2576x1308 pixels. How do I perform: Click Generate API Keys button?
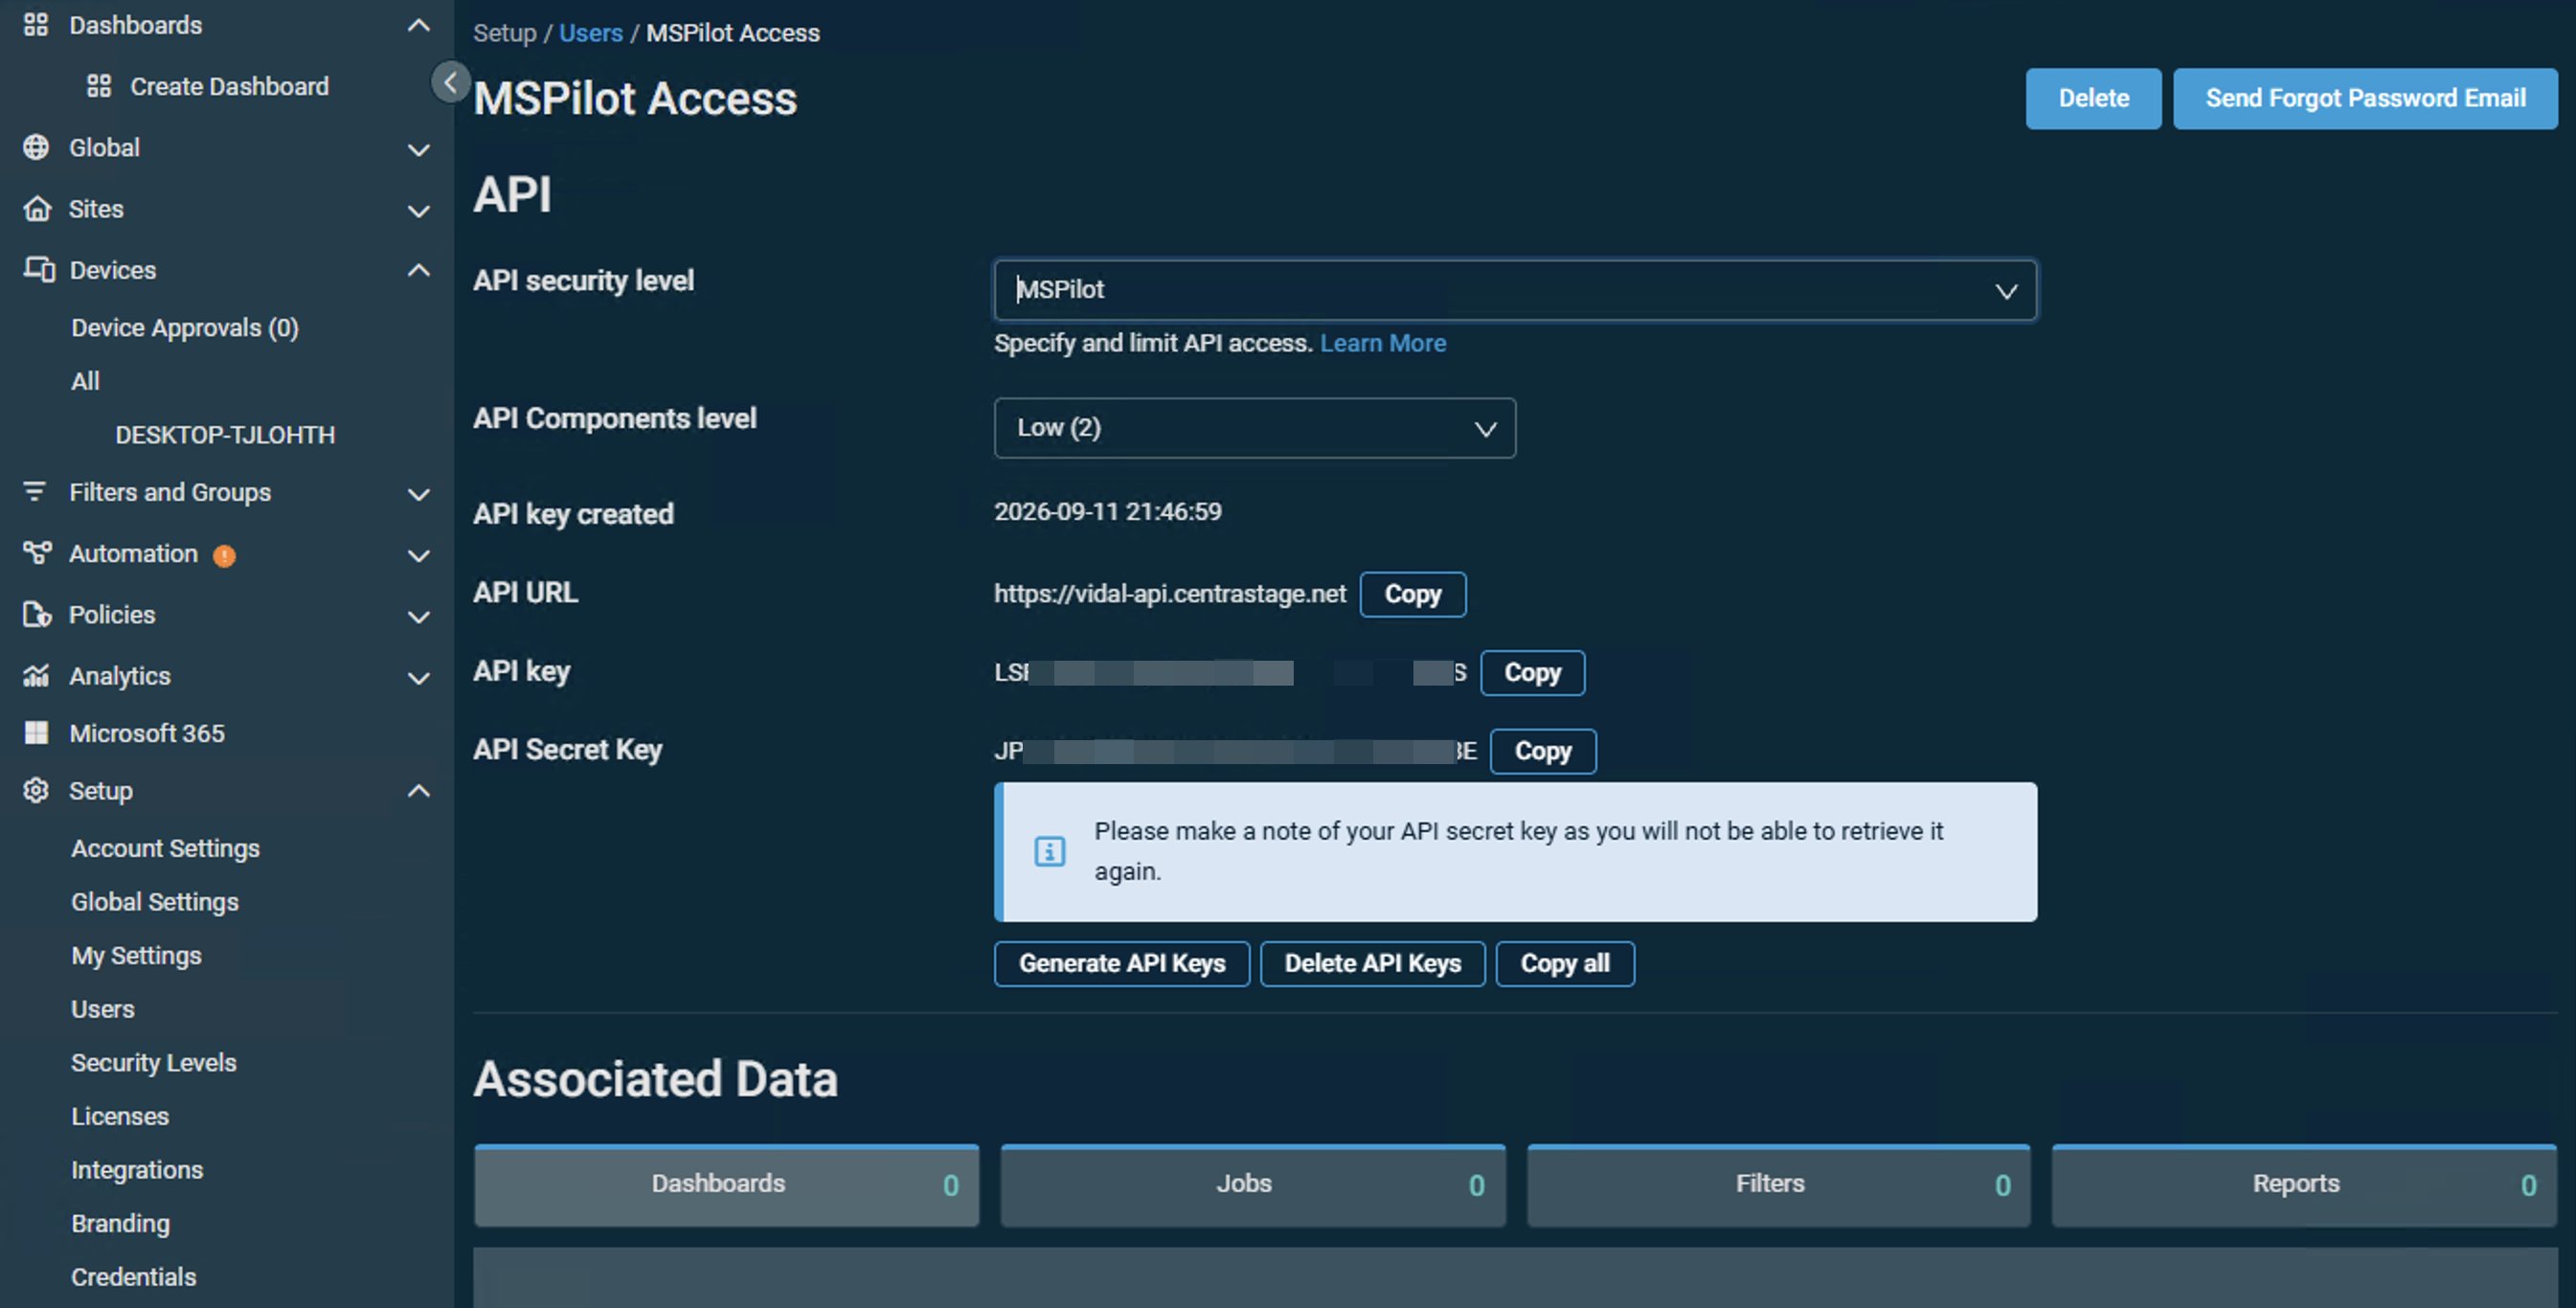[1121, 963]
